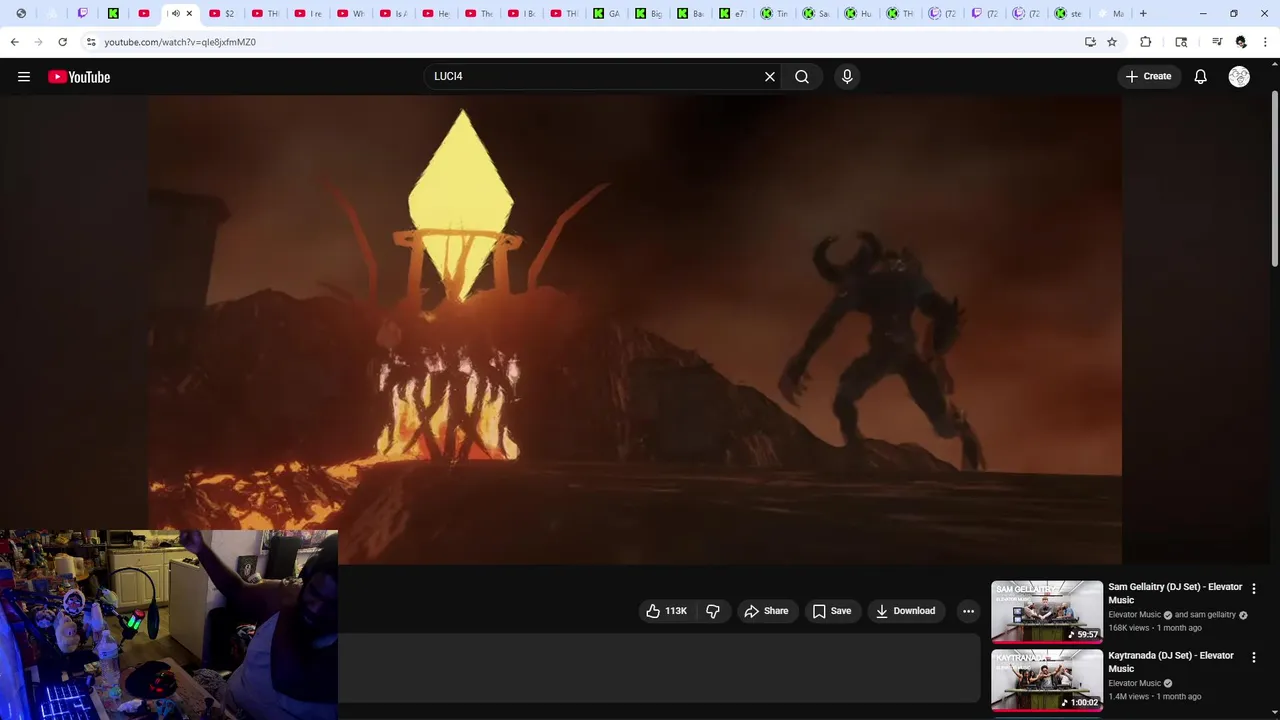This screenshot has width=1280, height=720.
Task: Share the video
Action: [767, 611]
